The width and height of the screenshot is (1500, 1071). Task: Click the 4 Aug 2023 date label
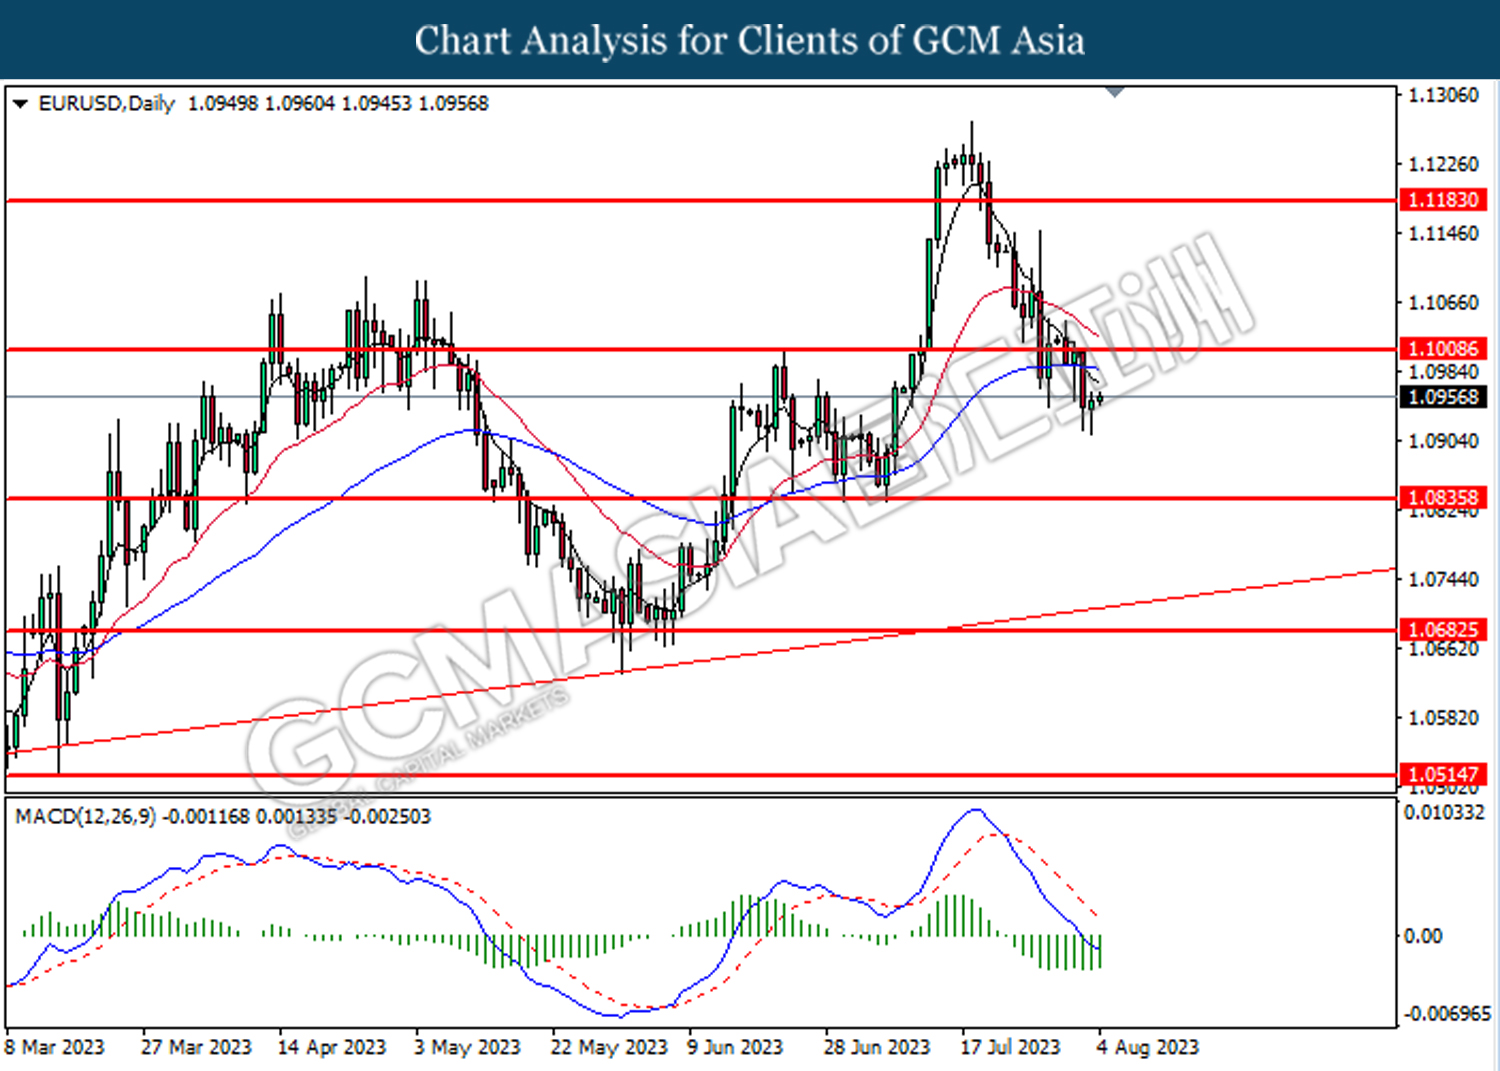(1147, 1047)
